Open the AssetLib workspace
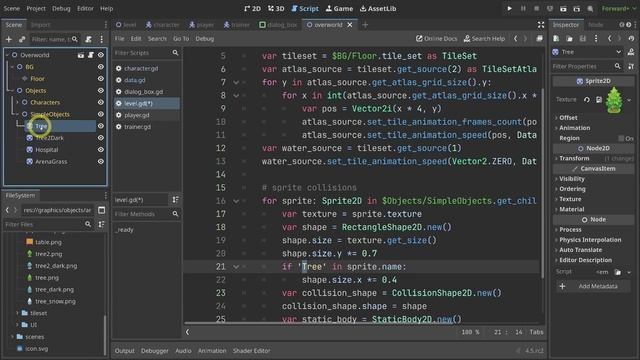This screenshot has width=640, height=360. click(378, 8)
